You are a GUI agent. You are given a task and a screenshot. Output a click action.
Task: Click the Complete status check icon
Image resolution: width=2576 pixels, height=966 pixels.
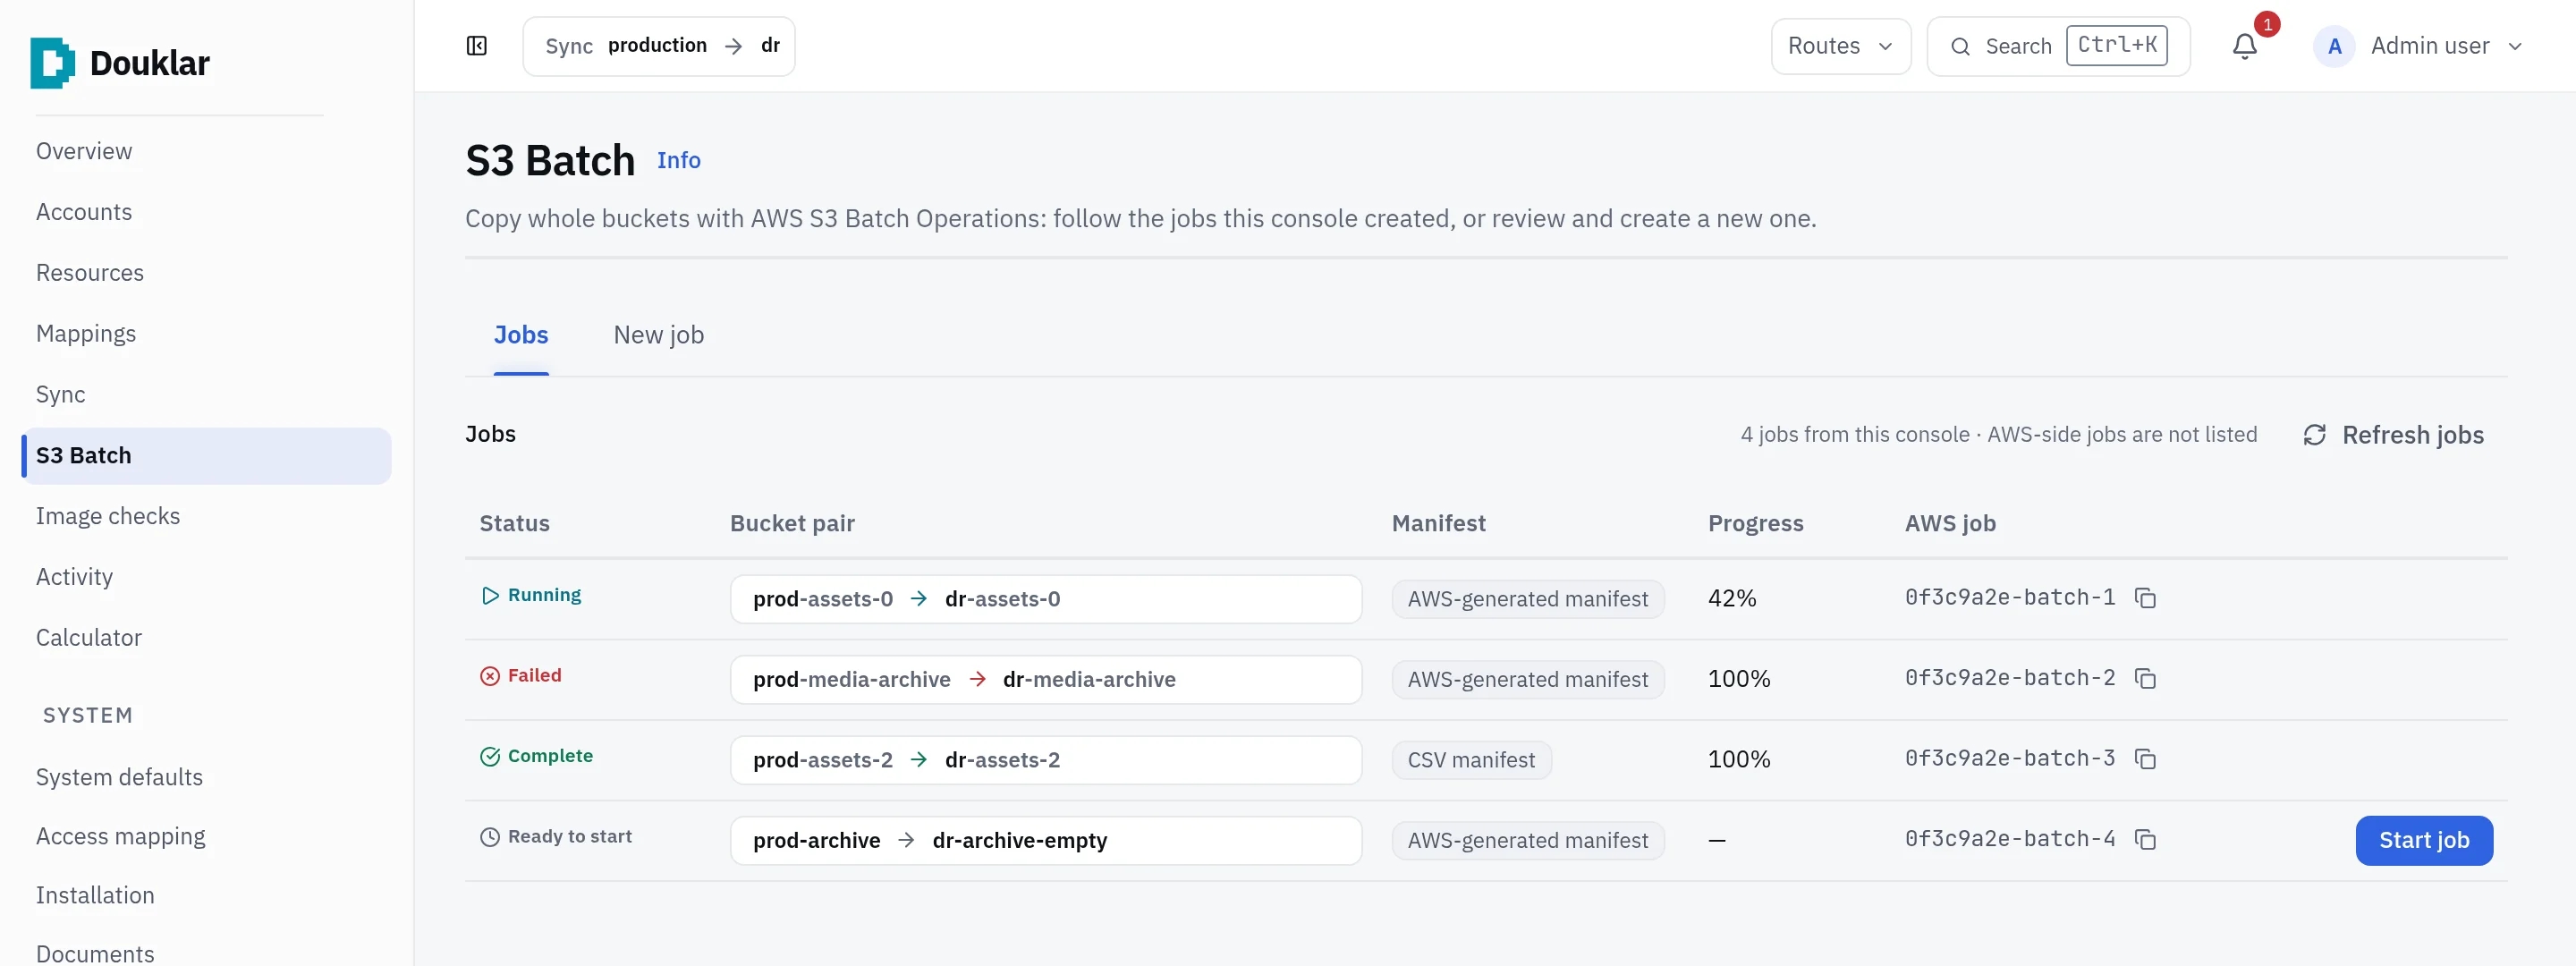(x=490, y=757)
